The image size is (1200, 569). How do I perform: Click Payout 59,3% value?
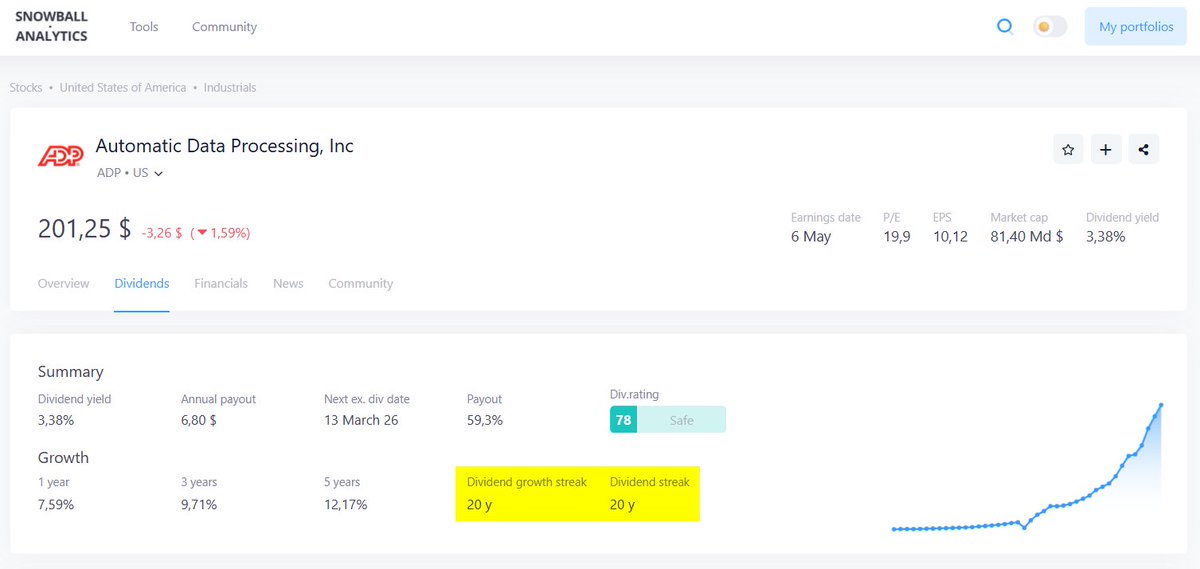(x=485, y=420)
